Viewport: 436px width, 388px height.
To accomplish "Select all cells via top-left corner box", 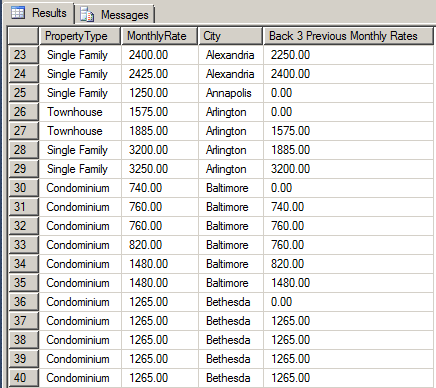I will (23, 36).
